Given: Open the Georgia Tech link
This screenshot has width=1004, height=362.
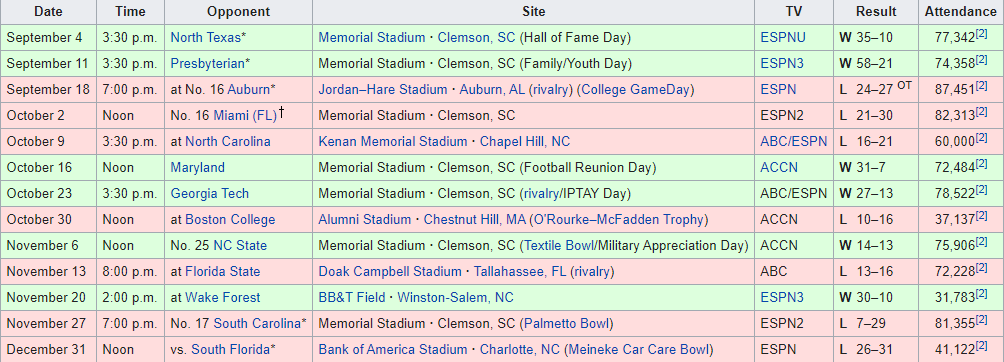Looking at the screenshot, I should point(209,193).
